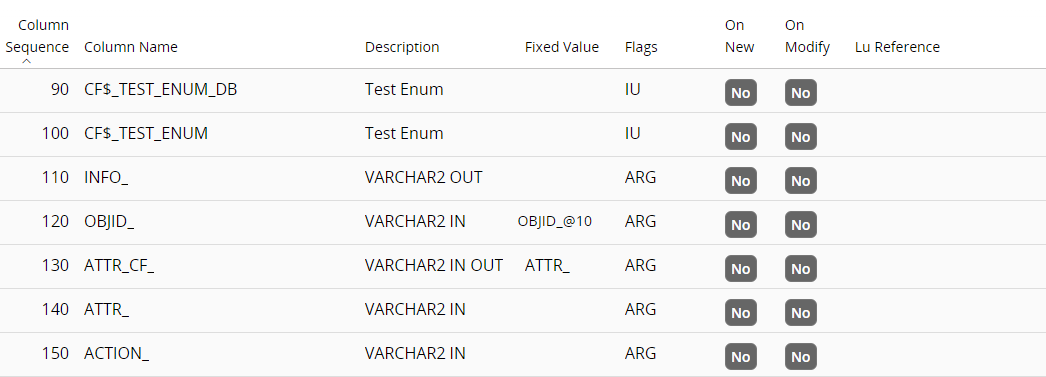The height and width of the screenshot is (377, 1046).
Task: Select the CF$_TEST_ENUM_DB column name cell
Action: click(x=161, y=89)
